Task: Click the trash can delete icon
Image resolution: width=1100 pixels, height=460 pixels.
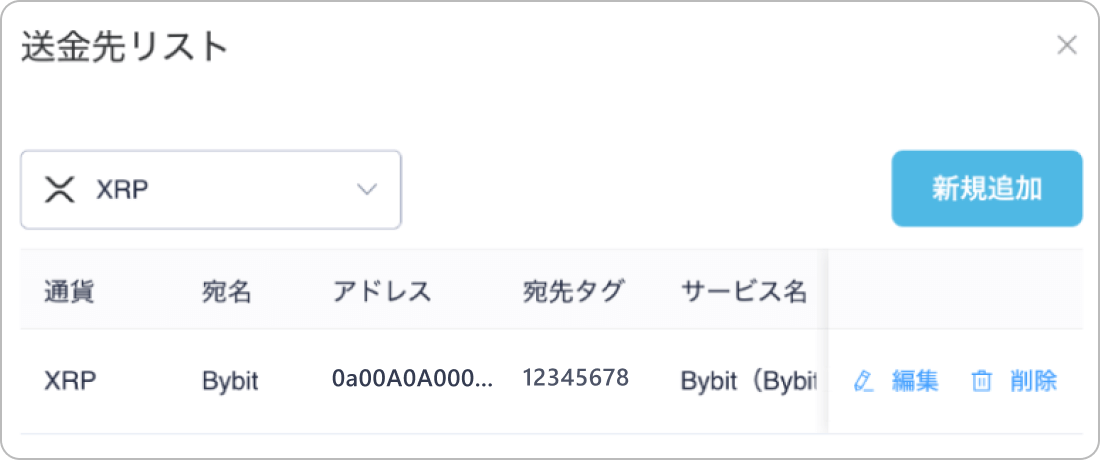Action: click(981, 381)
